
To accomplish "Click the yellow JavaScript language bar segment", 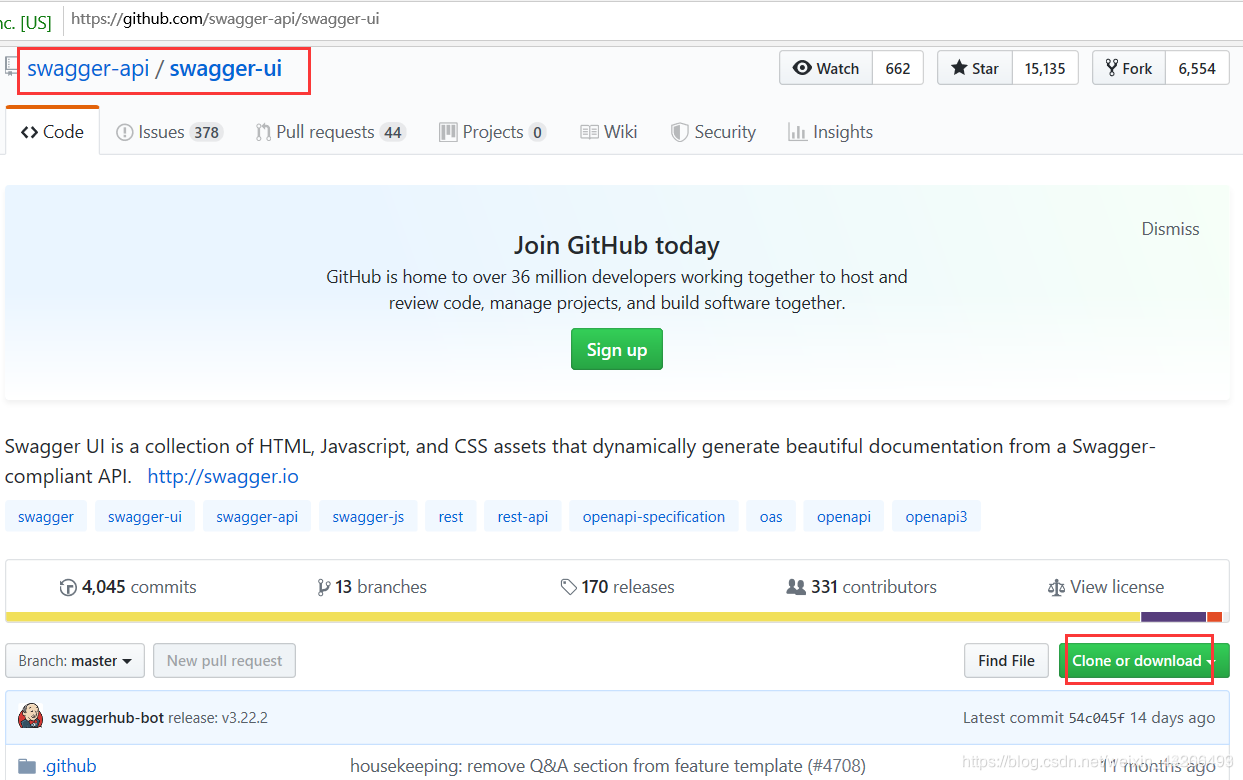I will click(x=573, y=617).
